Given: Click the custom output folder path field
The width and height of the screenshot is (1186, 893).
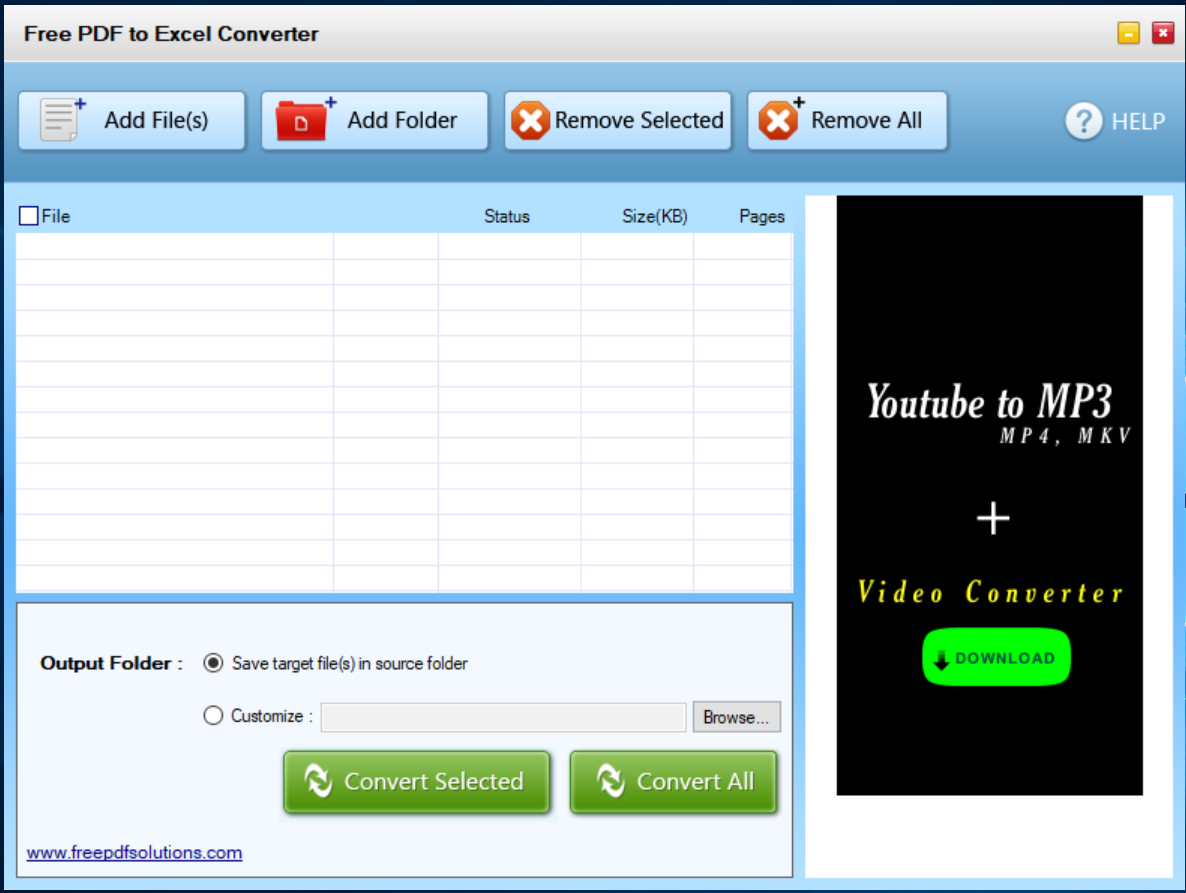Looking at the screenshot, I should 503,717.
